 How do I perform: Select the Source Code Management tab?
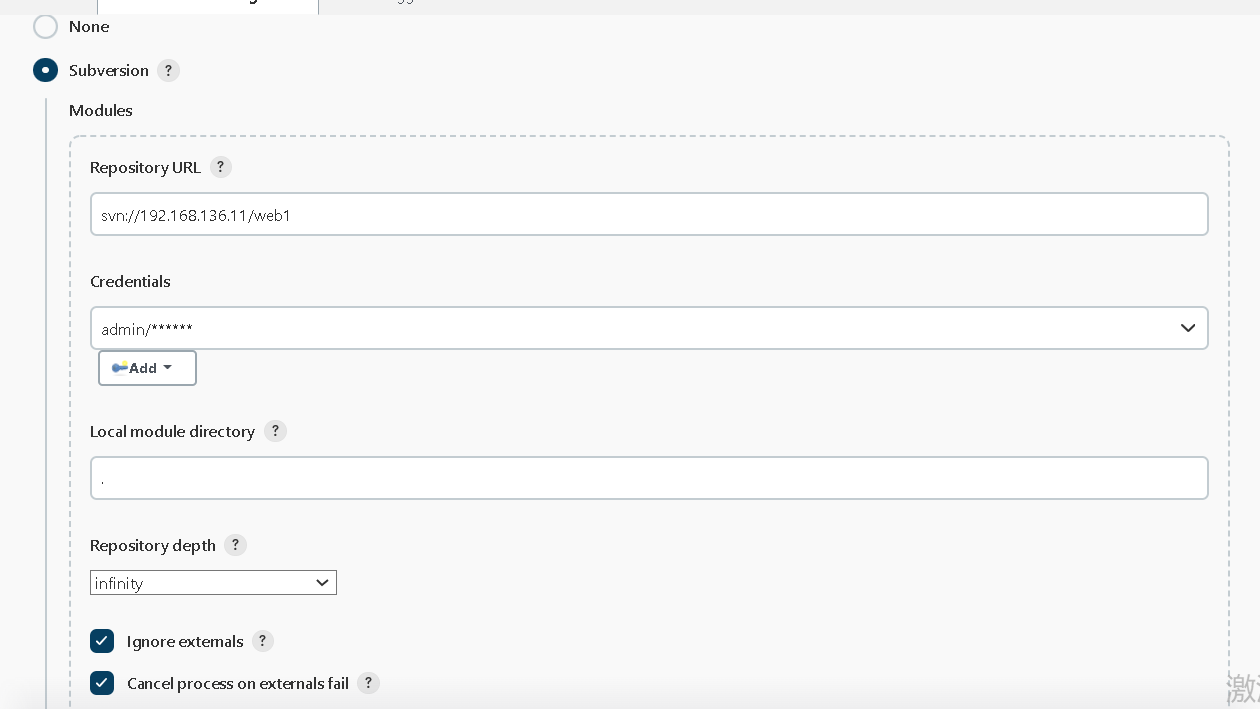pos(208,3)
